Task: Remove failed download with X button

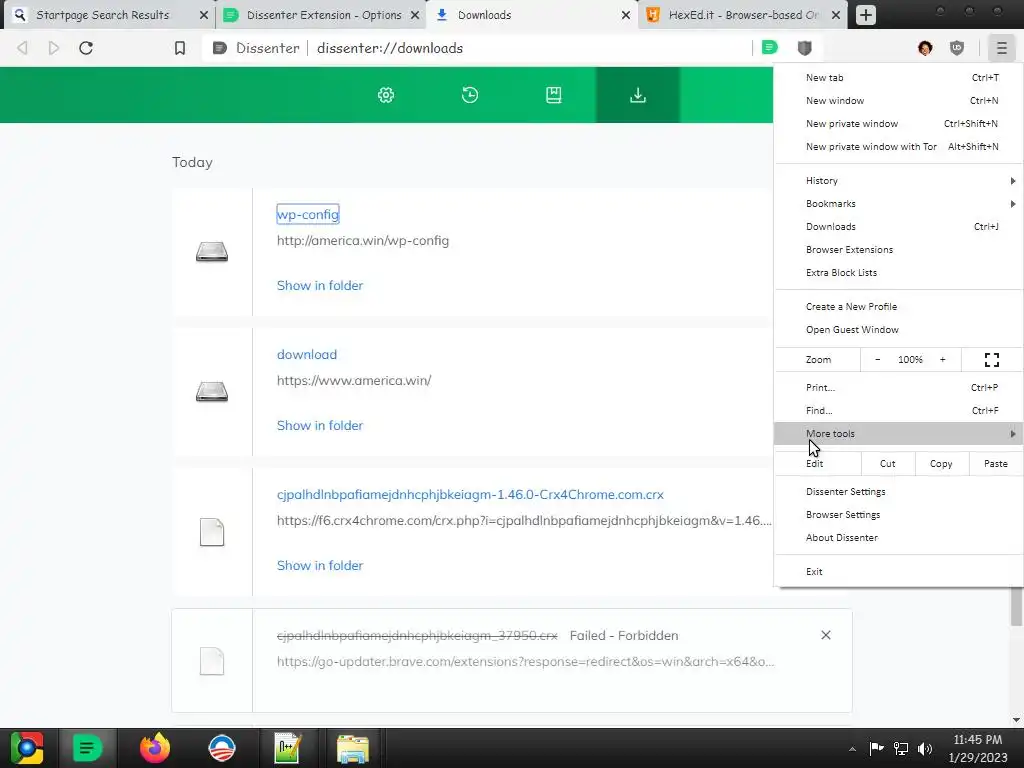Action: pyautogui.click(x=826, y=635)
